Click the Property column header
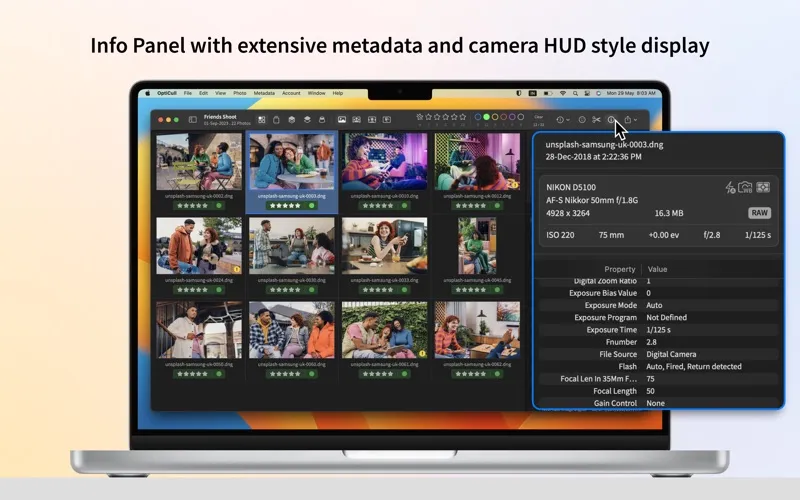800x500 pixels. tap(619, 269)
